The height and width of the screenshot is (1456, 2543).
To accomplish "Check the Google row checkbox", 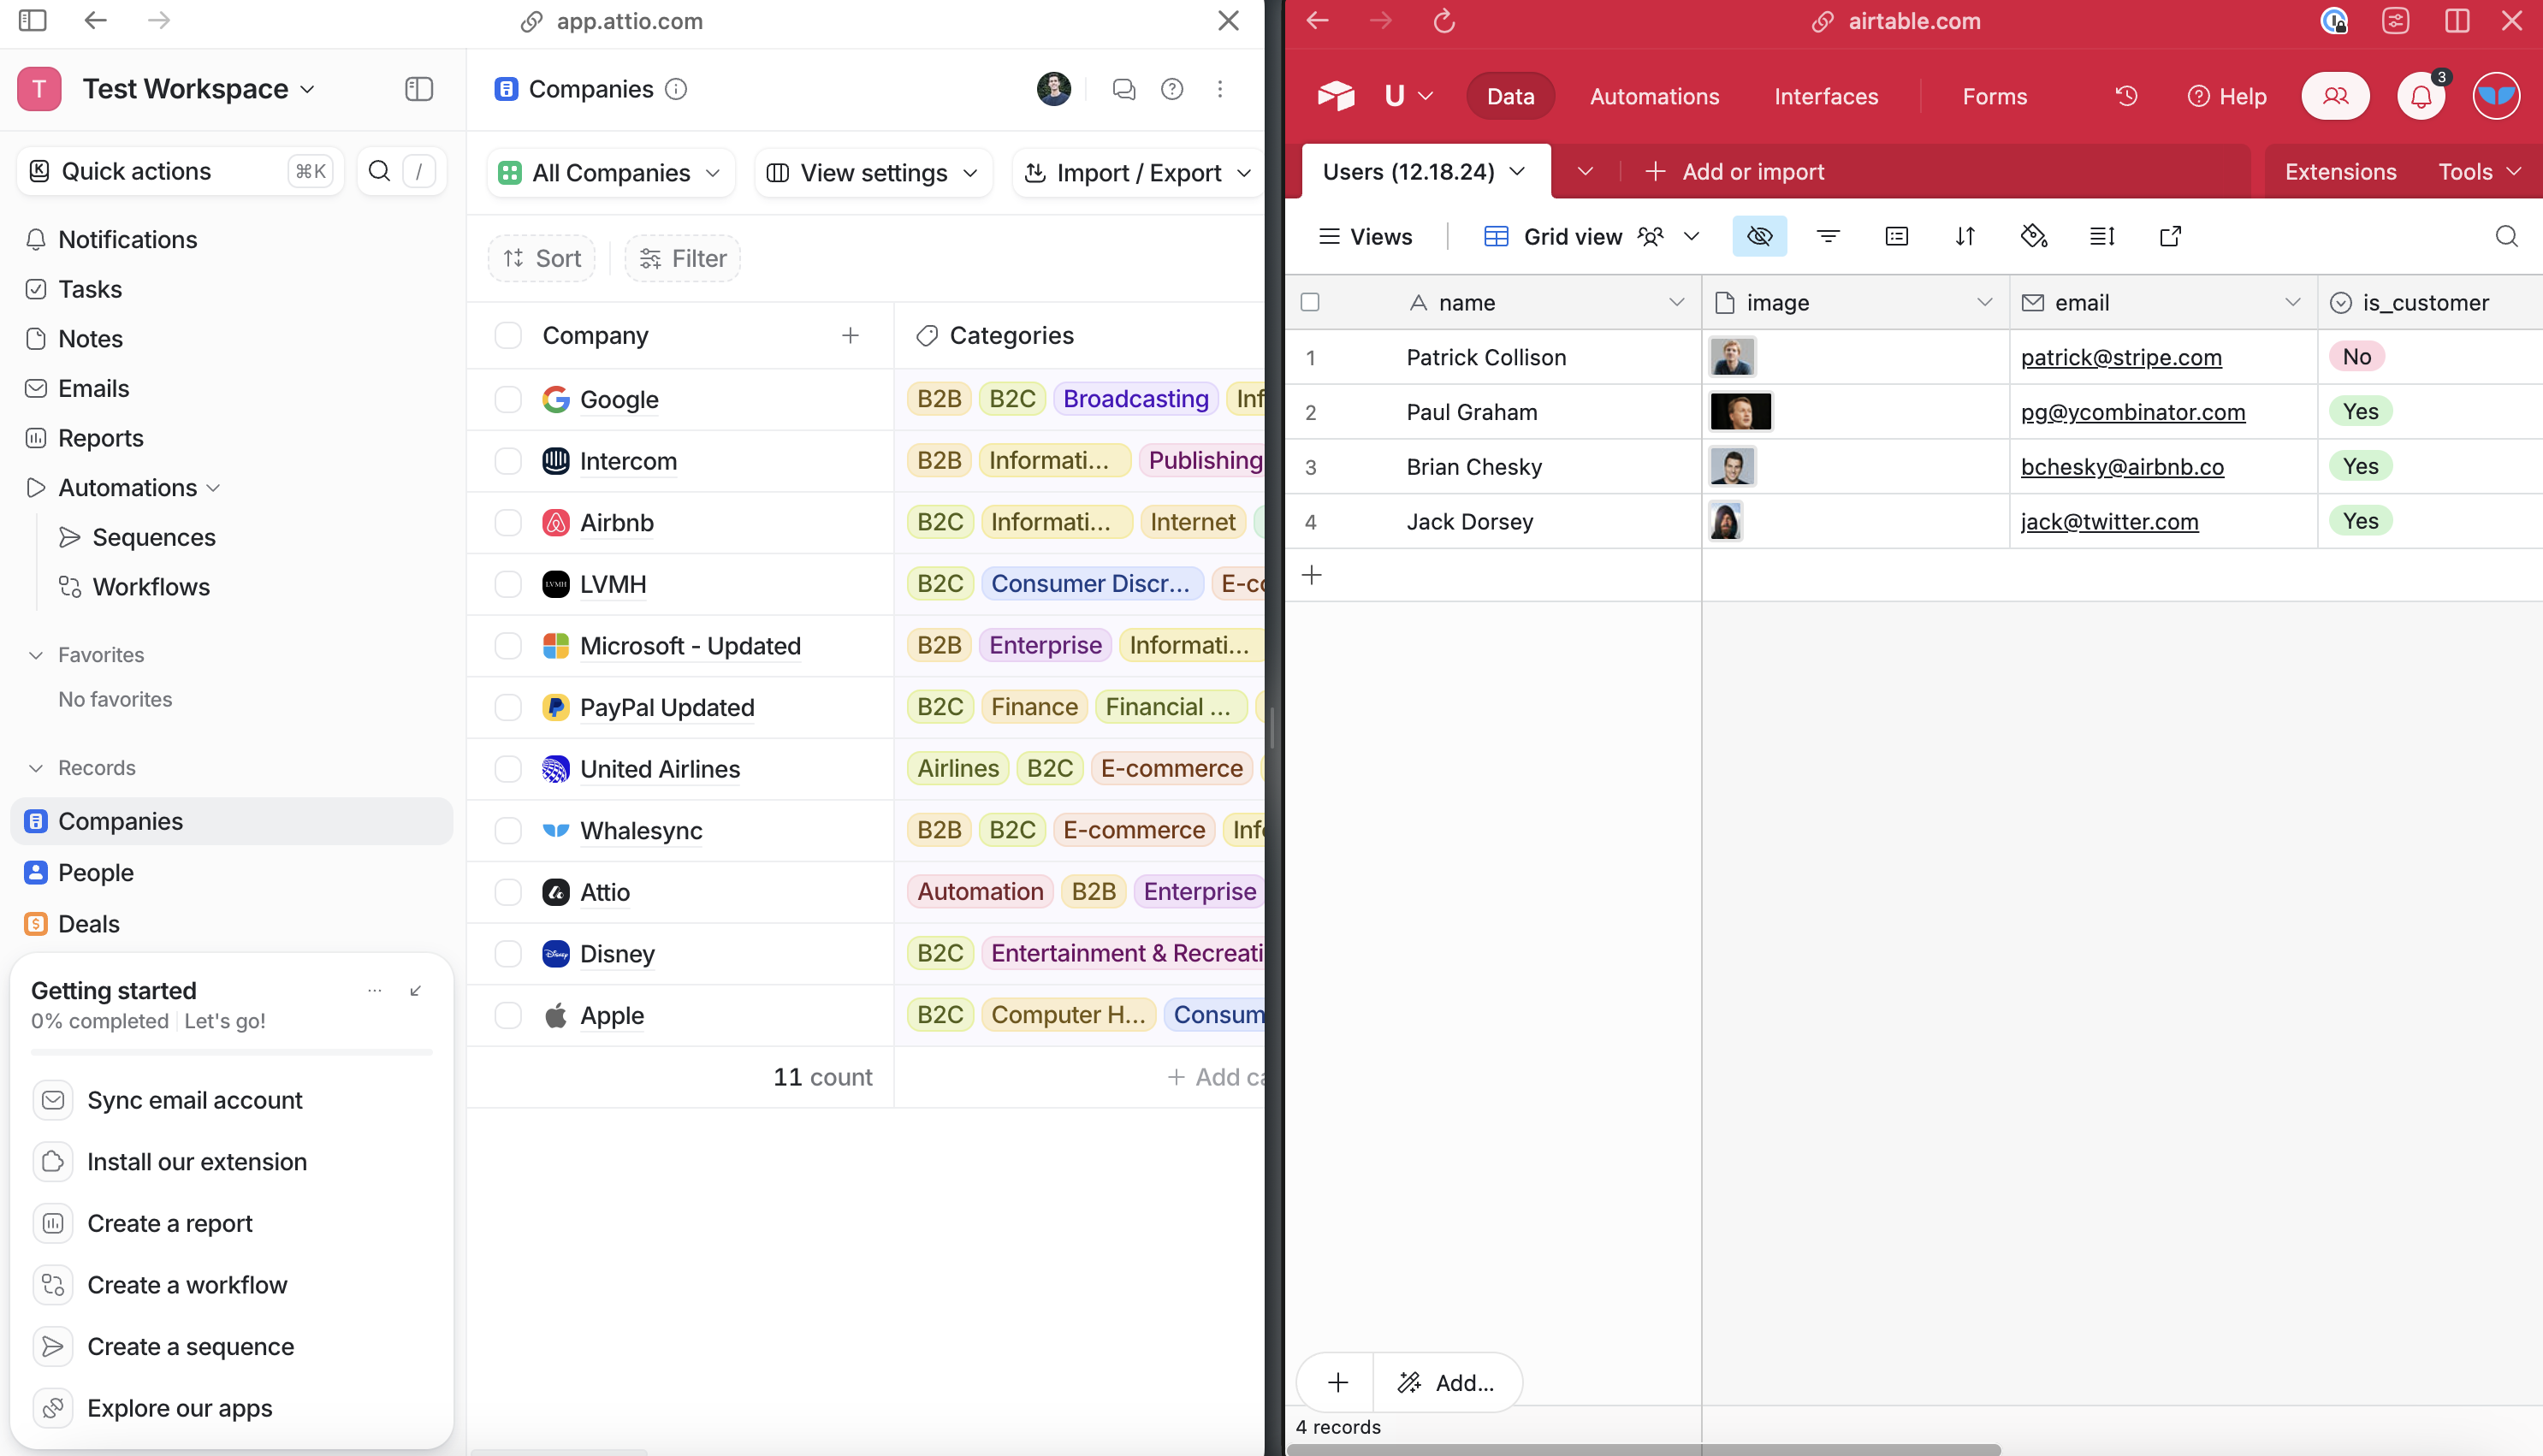I will [x=508, y=399].
